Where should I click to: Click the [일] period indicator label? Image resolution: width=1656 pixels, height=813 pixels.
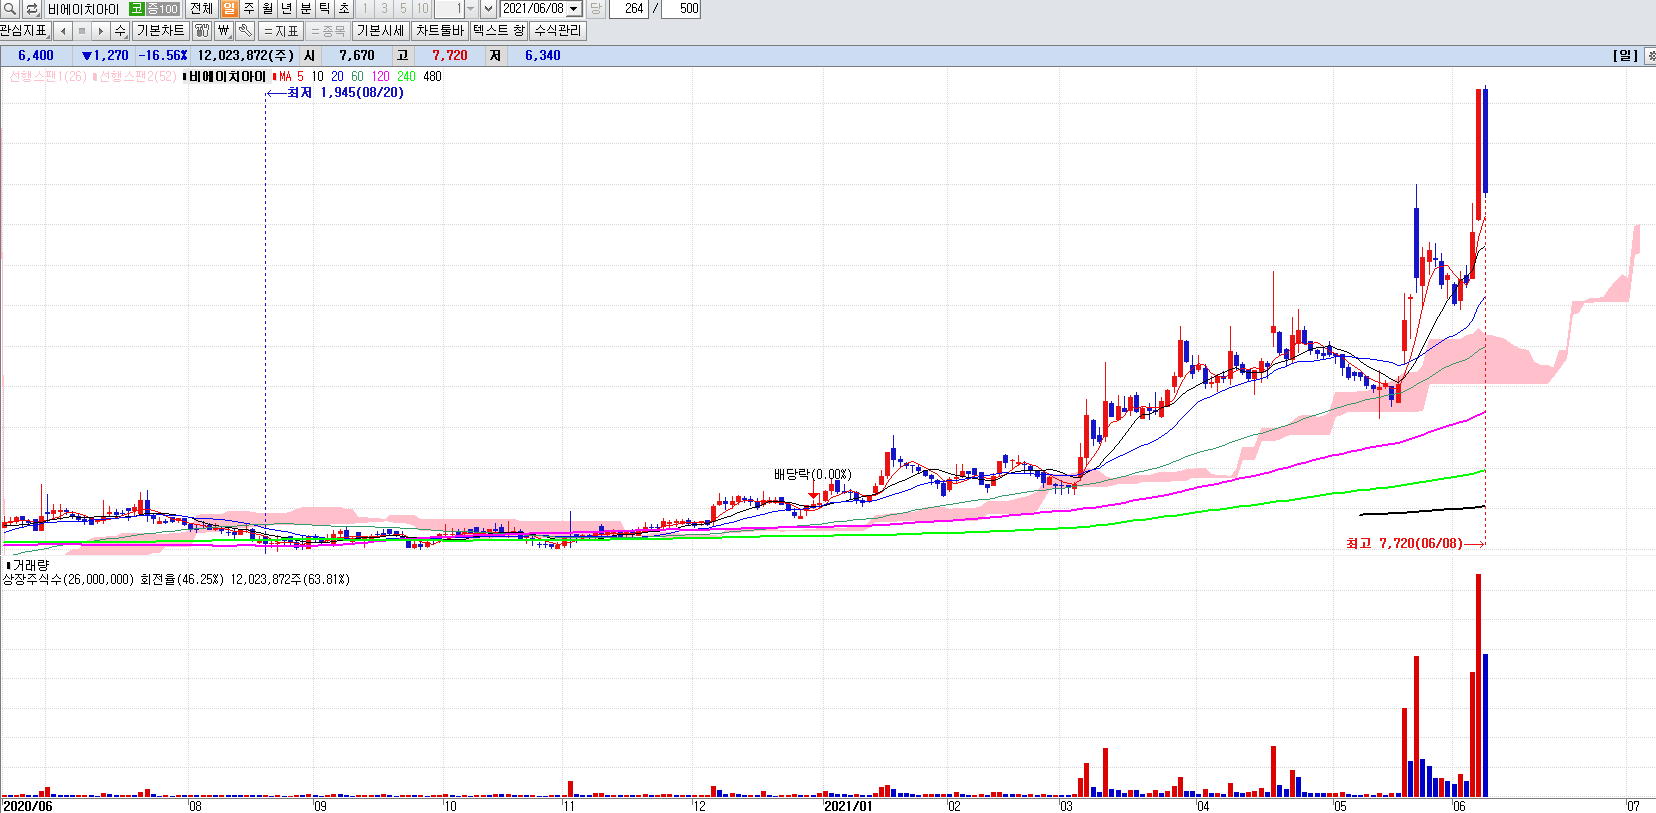1626,56
